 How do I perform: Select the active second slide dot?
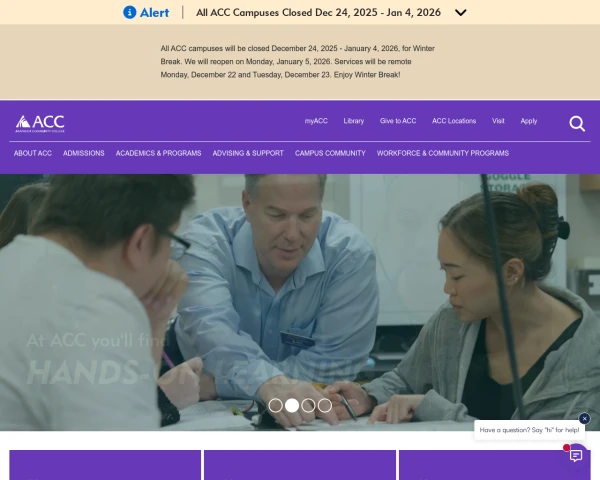(x=292, y=405)
